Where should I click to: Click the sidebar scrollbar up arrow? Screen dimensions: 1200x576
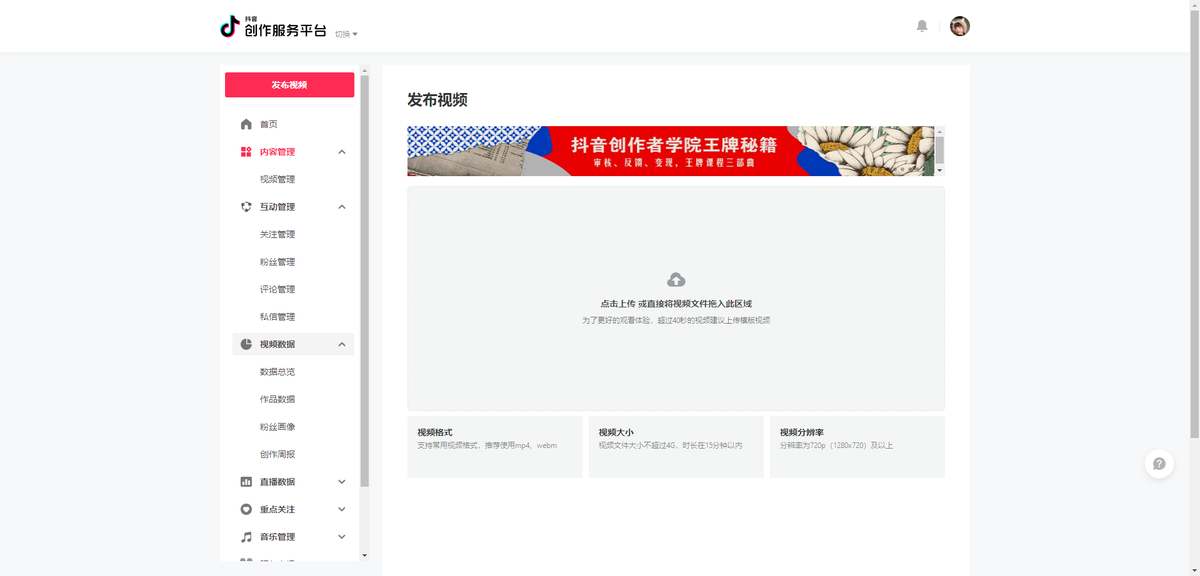(364, 71)
